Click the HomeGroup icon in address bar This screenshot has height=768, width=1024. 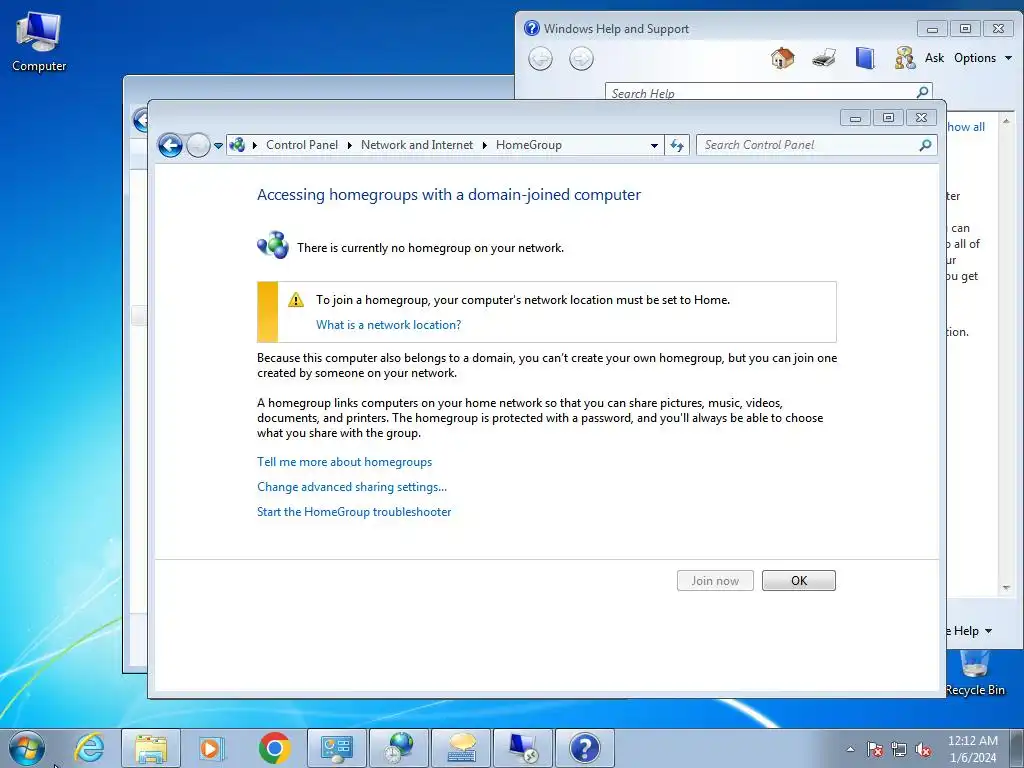(237, 145)
